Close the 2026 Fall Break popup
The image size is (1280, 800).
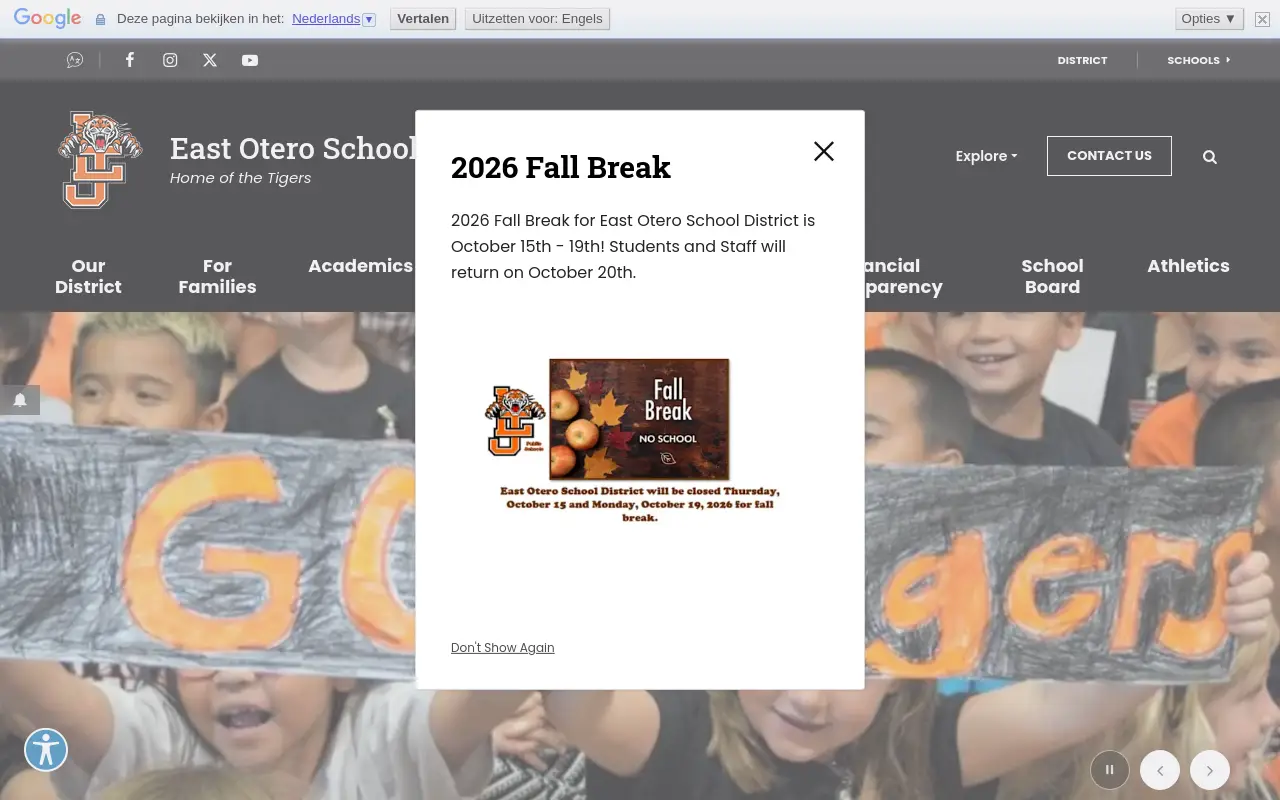[x=824, y=151]
